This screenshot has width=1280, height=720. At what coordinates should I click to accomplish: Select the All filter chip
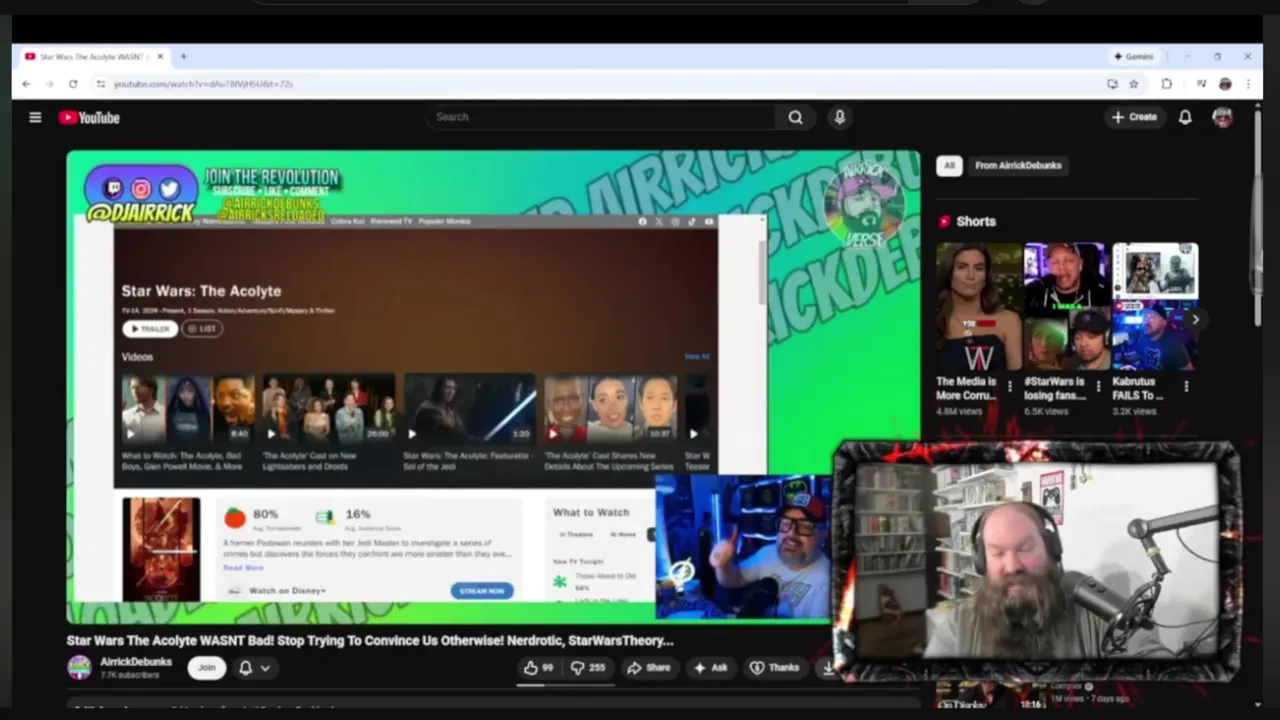pos(949,165)
